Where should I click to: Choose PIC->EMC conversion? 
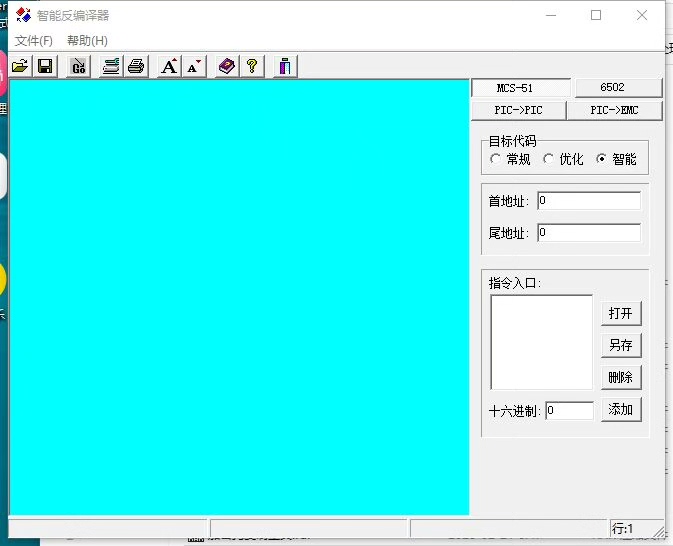click(614, 110)
